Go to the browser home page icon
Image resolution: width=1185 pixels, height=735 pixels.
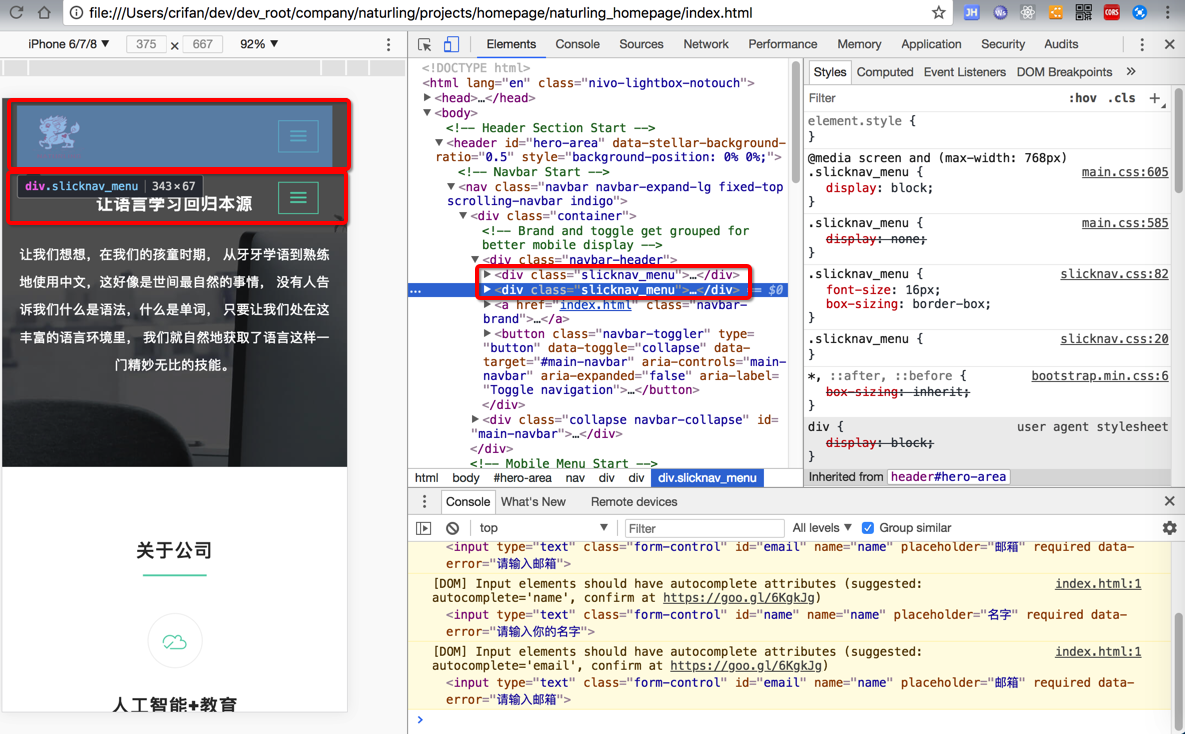tap(45, 12)
